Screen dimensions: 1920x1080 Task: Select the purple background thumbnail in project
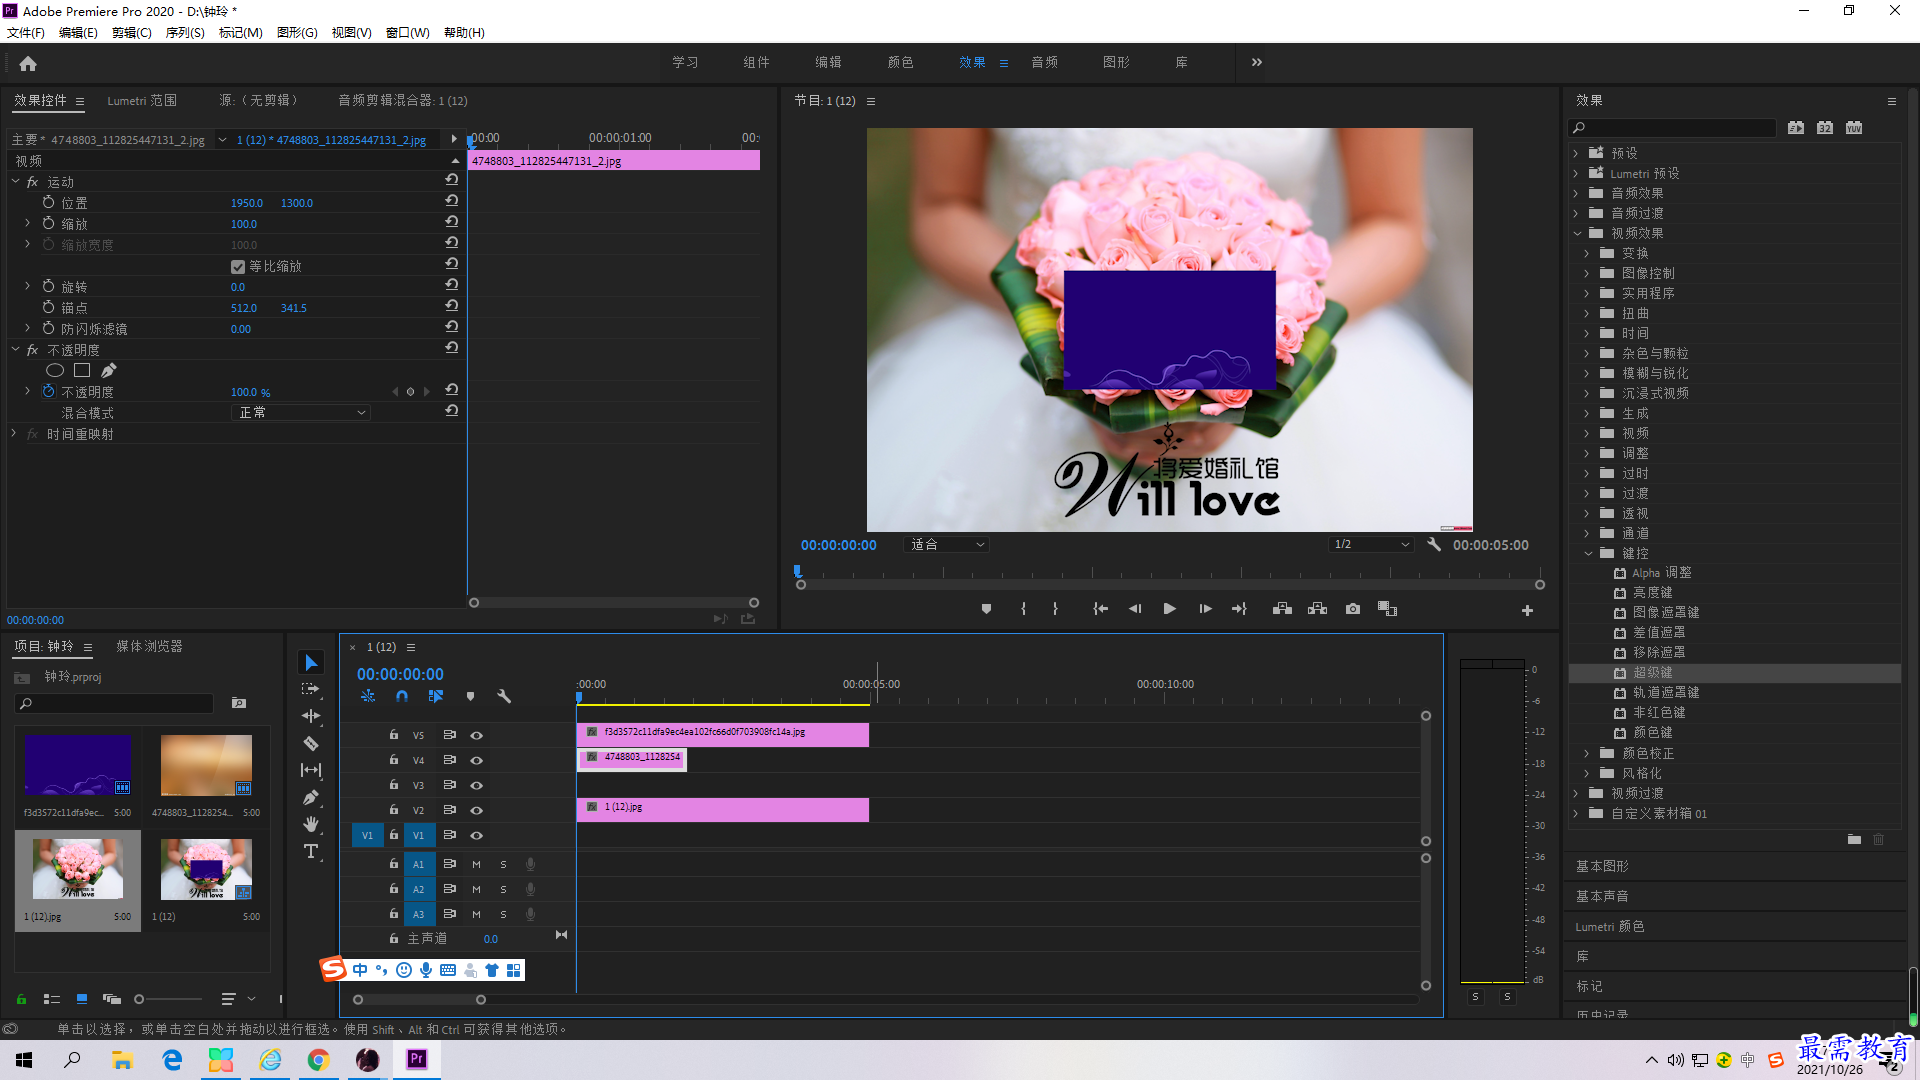(x=78, y=765)
